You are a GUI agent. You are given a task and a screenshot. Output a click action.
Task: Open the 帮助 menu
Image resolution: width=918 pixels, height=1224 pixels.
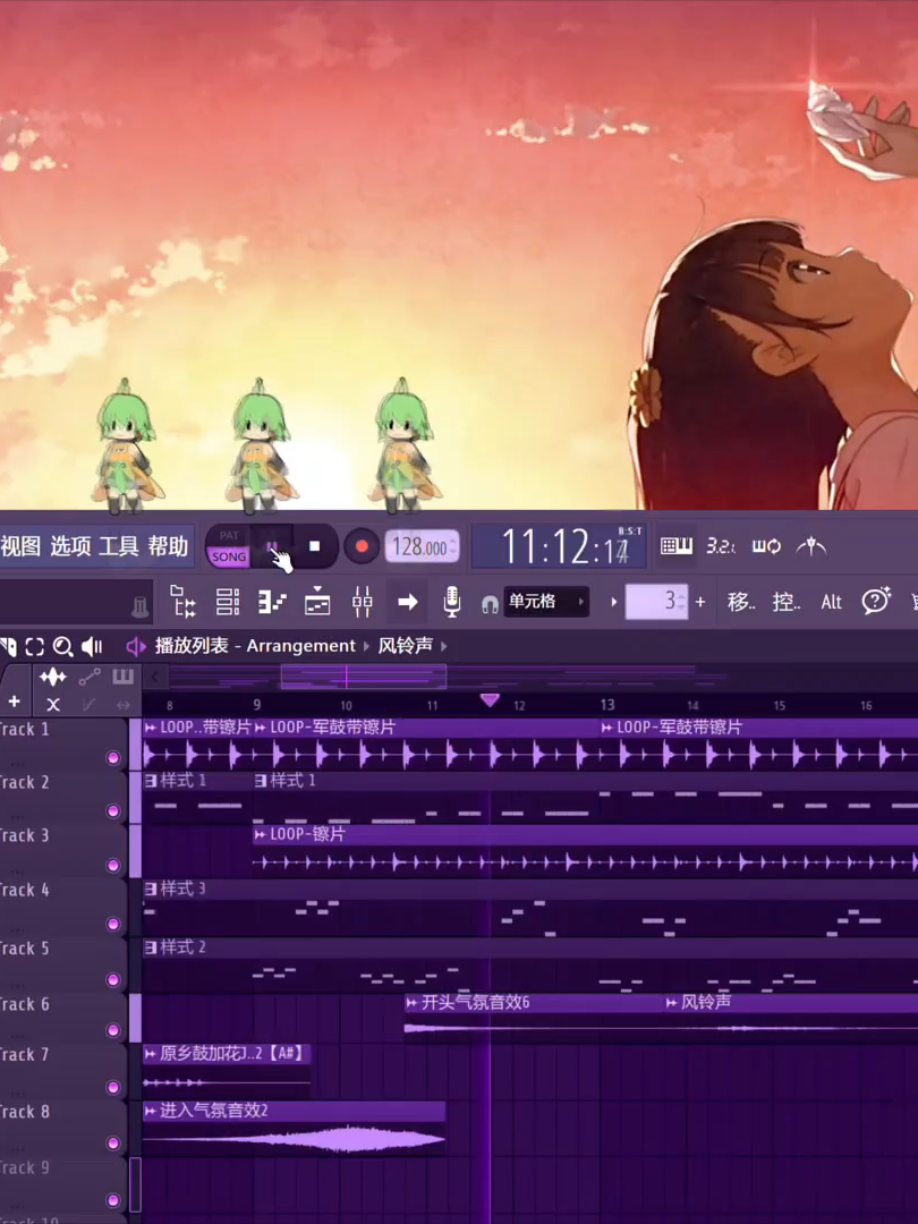[x=168, y=546]
